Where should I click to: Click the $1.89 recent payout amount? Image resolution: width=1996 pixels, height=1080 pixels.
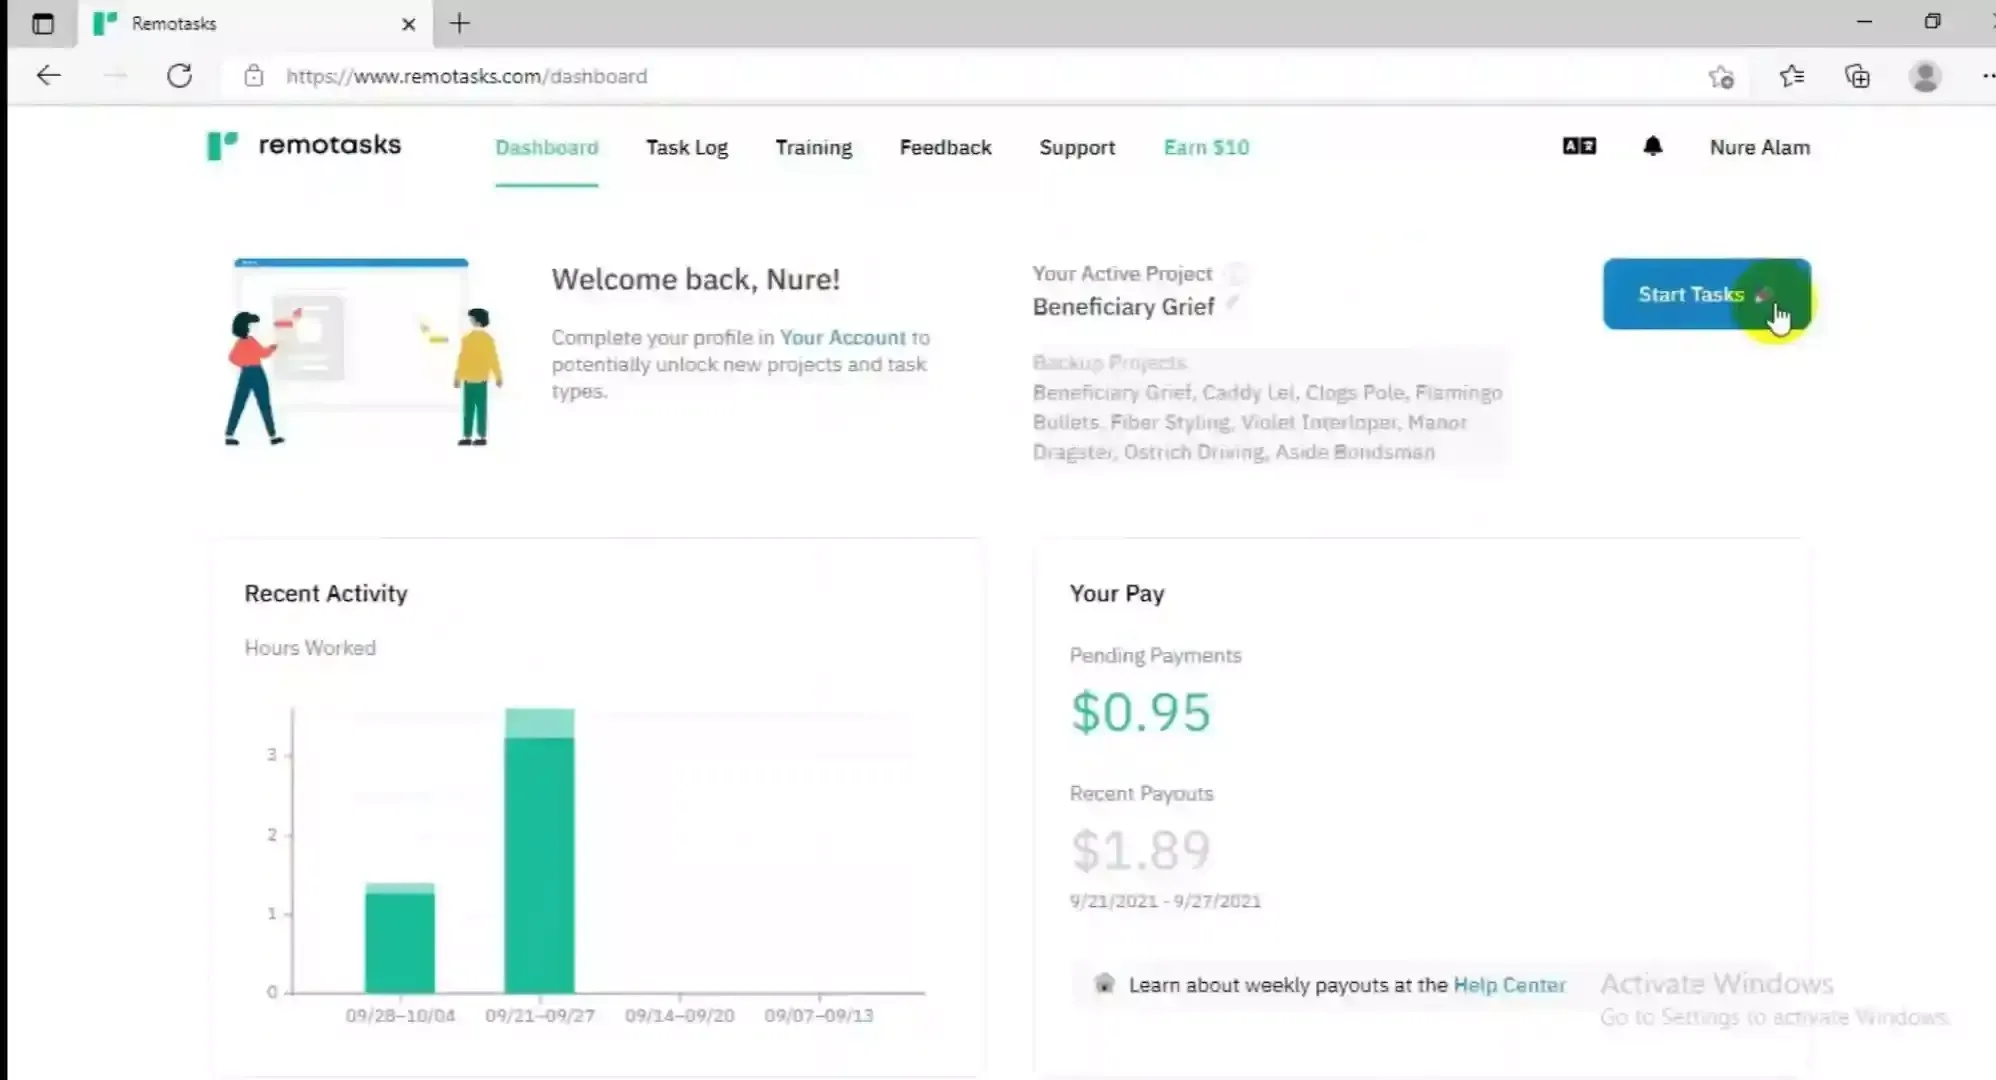pos(1140,850)
